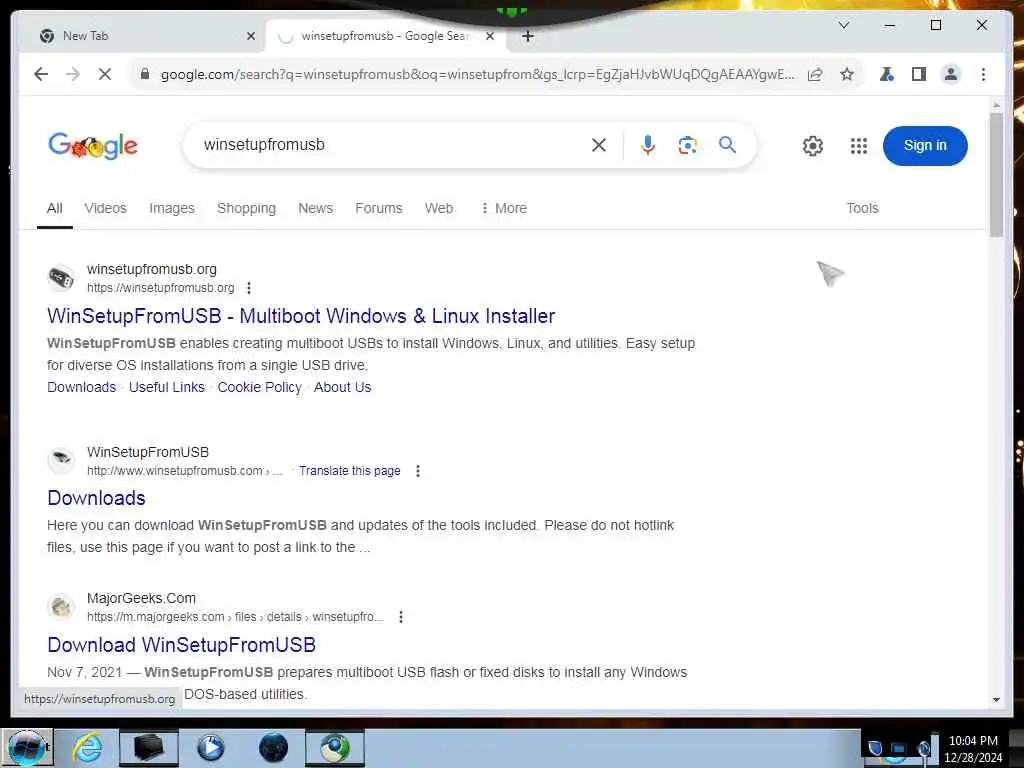This screenshot has height=768, width=1024.
Task: Open the Useful Links sitelink
Action: point(167,387)
